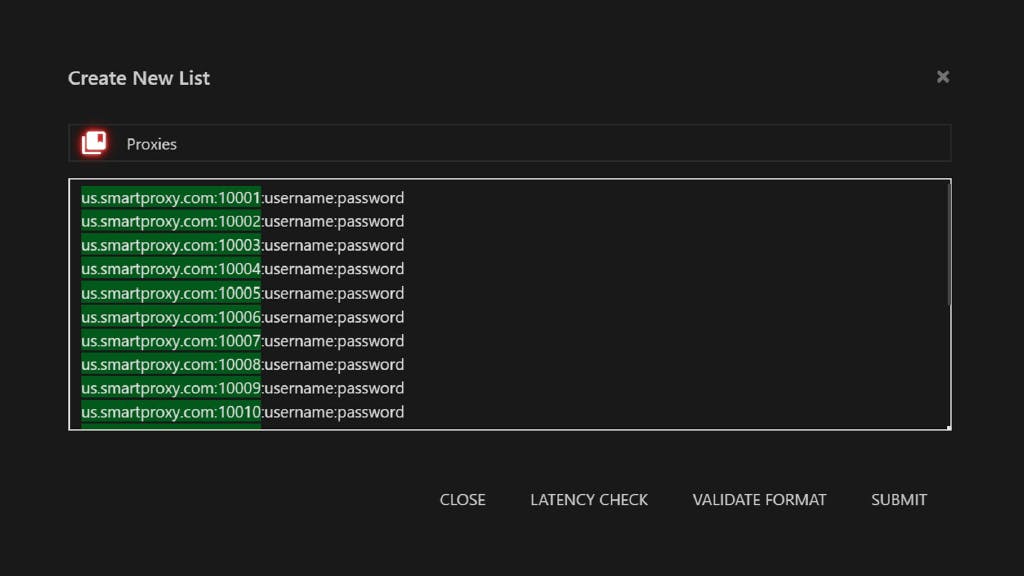Place cursor on port 10003 proxy line

(x=242, y=246)
